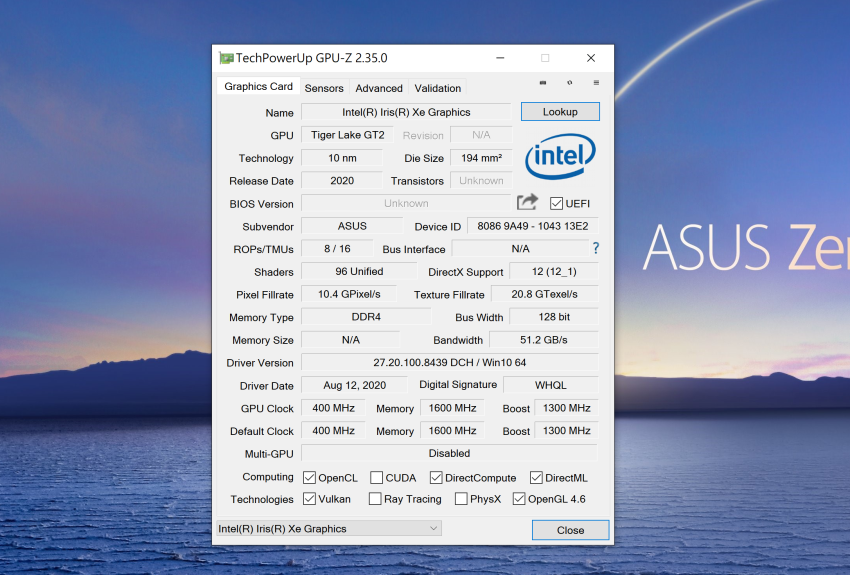850x575 pixels.
Task: Click the Texture Fillrate value 20.8 GTexel/s
Action: (545, 294)
